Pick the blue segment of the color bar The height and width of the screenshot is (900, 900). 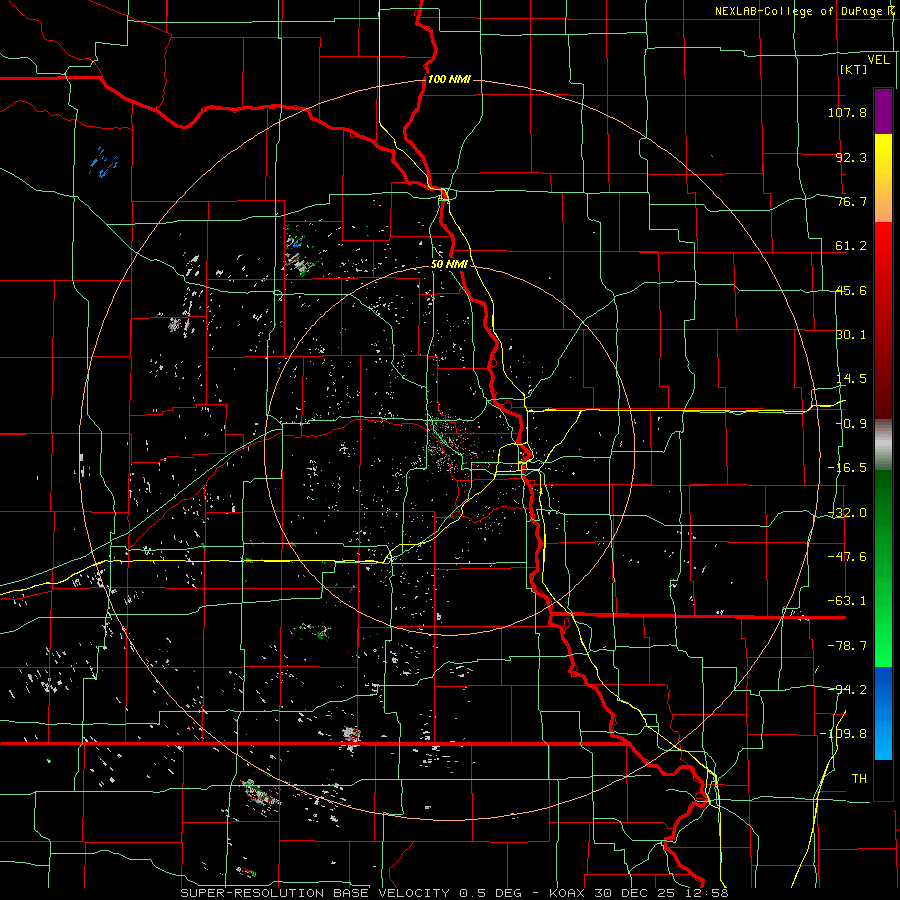pyautogui.click(x=883, y=713)
